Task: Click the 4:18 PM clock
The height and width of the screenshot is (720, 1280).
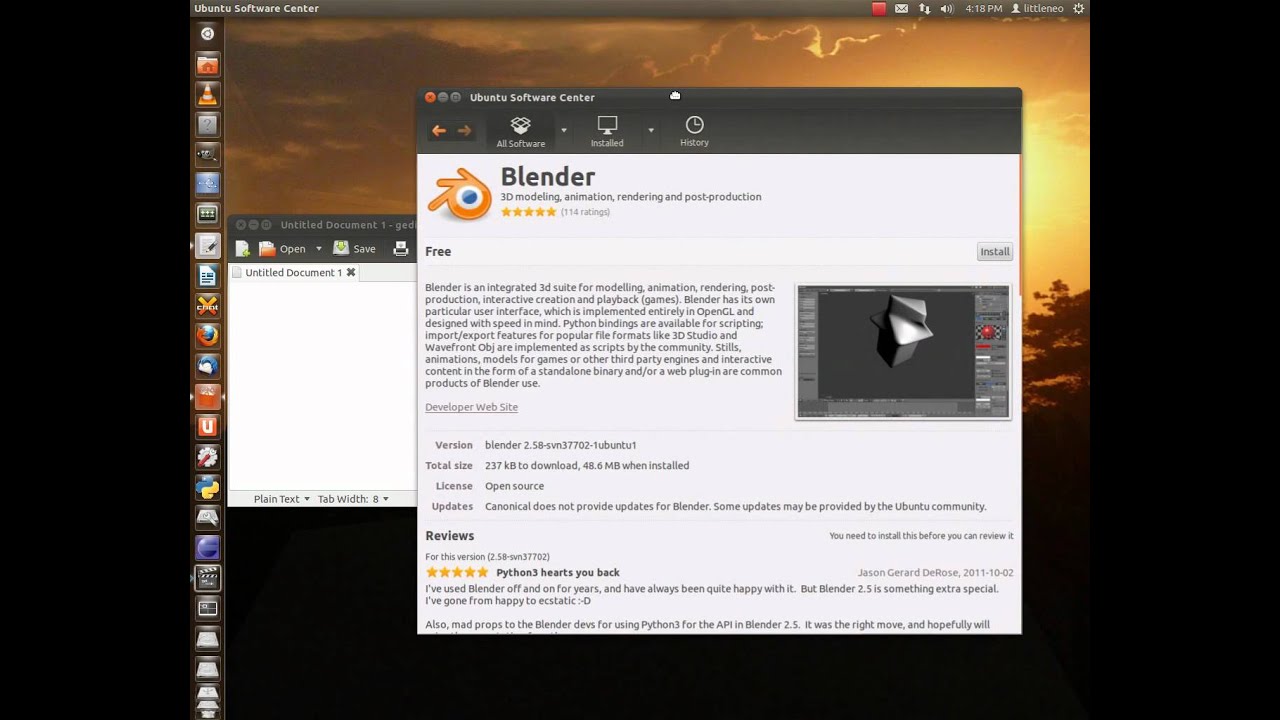Action: click(984, 8)
